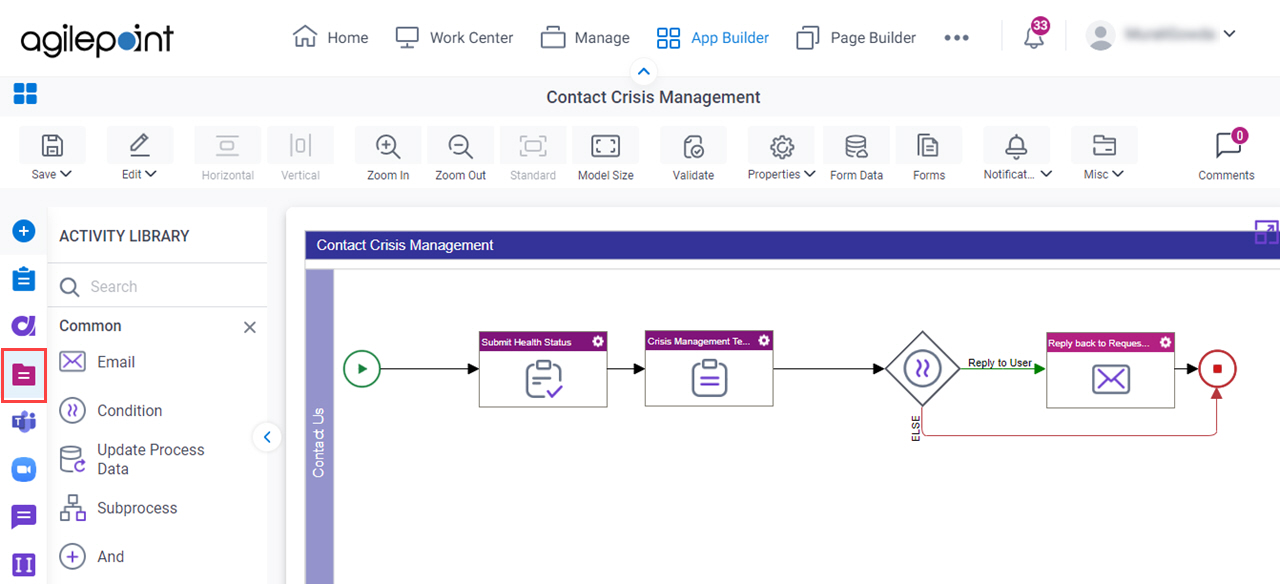The image size is (1280, 584).
Task: Select the Crisis Management Team activity
Action: (709, 369)
